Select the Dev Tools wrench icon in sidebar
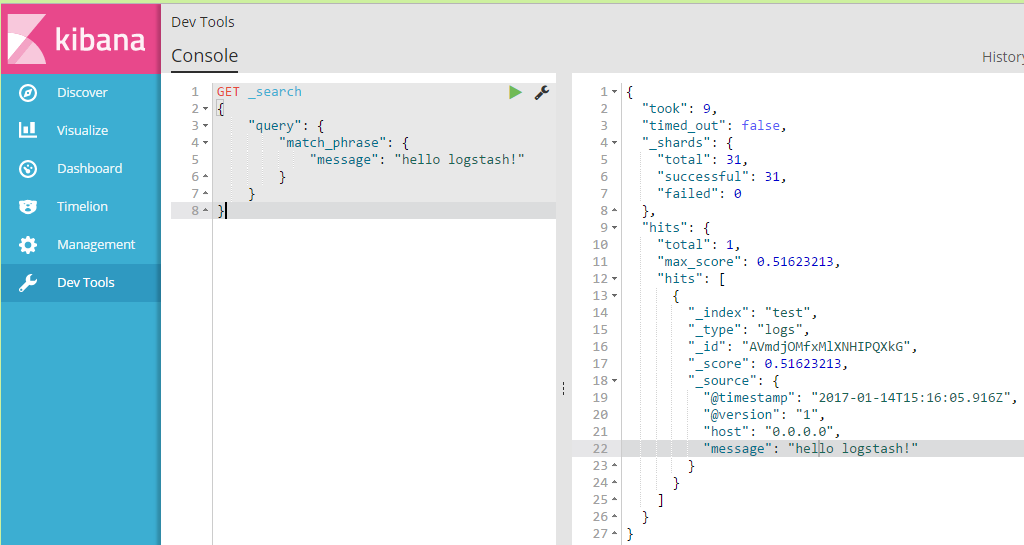 point(28,283)
